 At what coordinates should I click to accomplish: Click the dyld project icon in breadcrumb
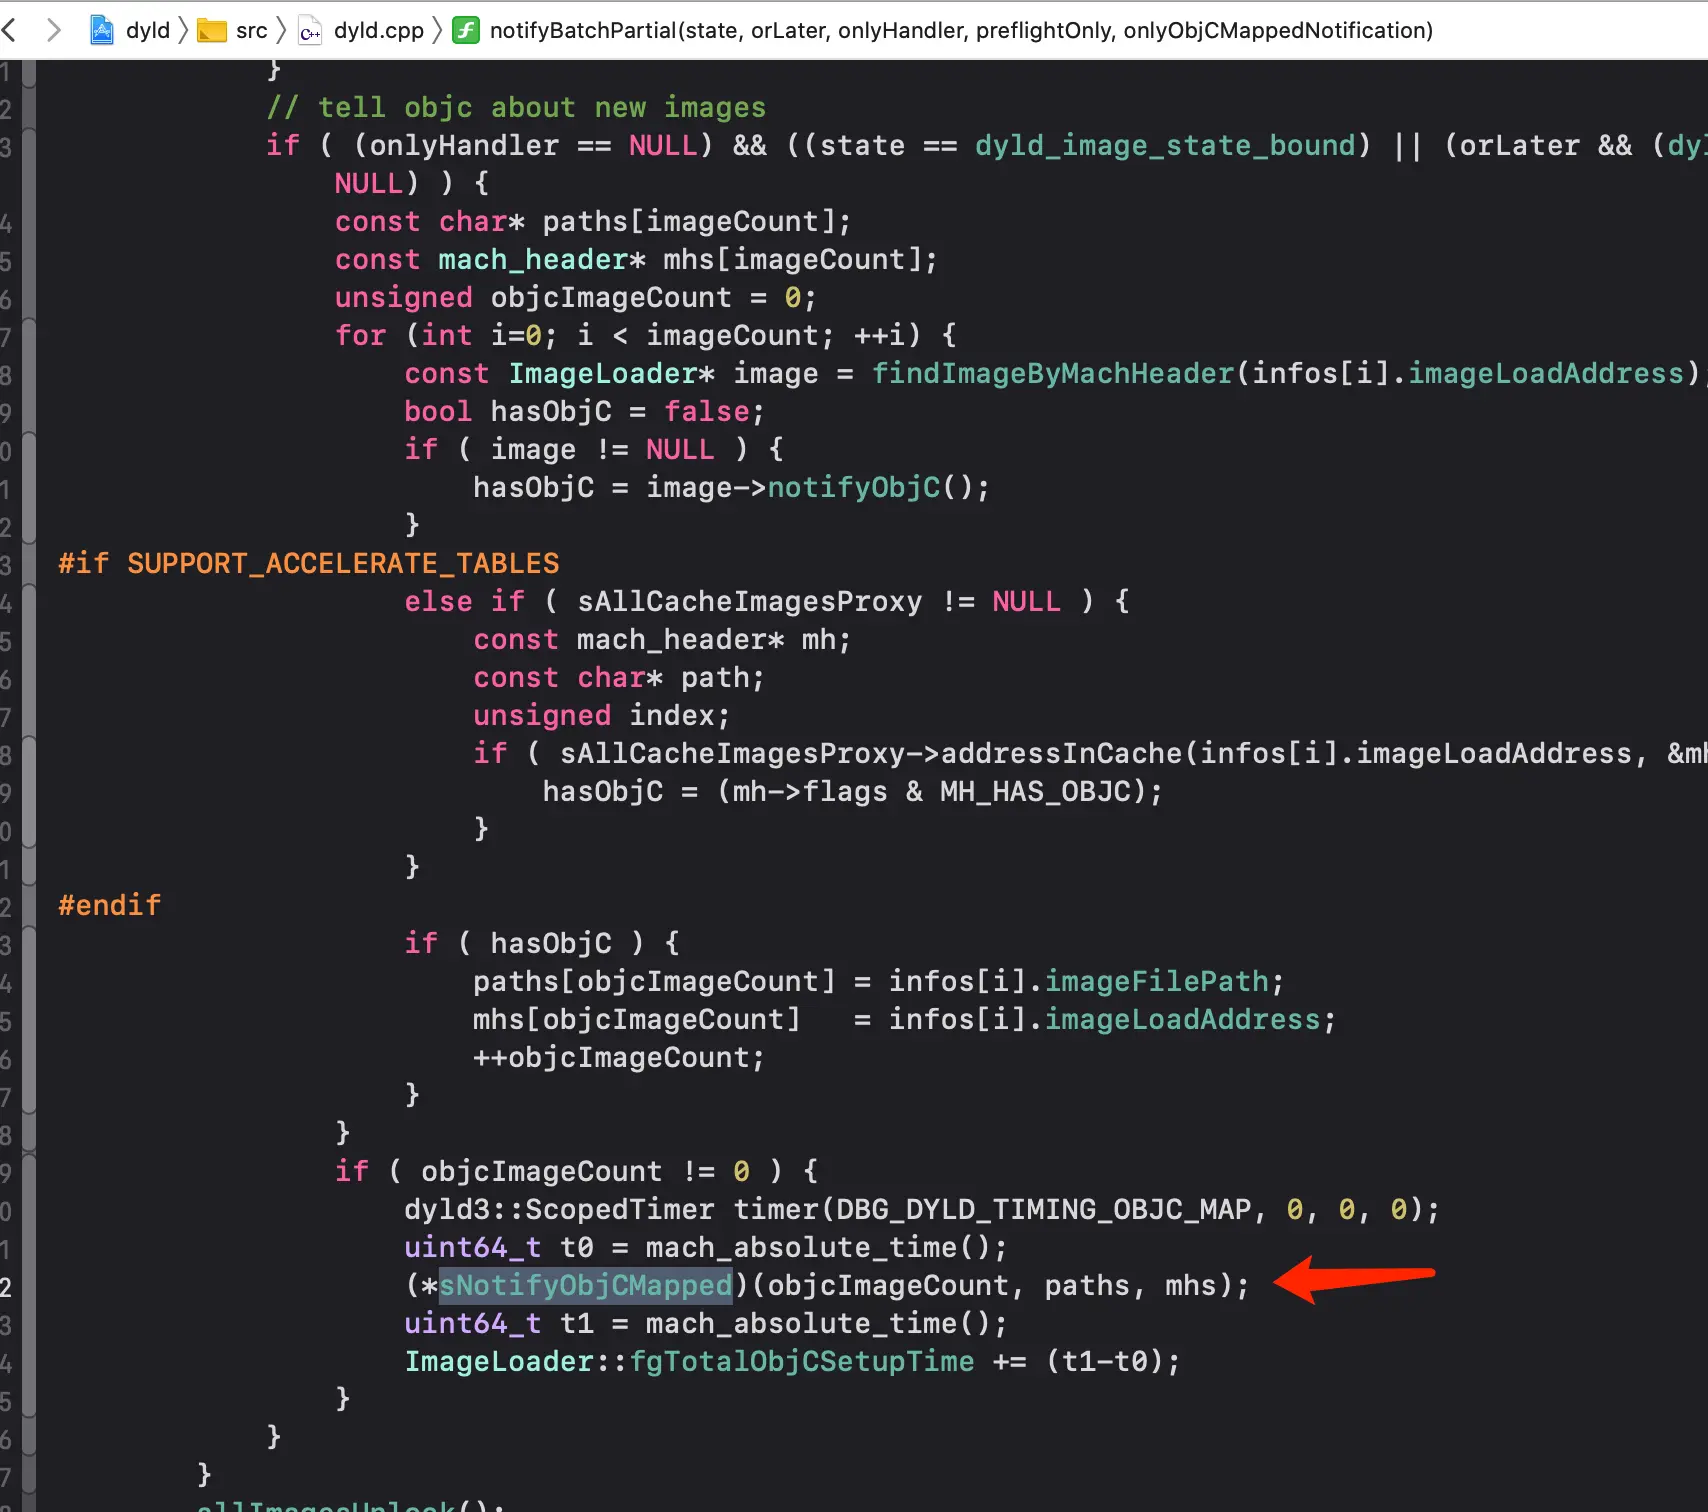click(102, 30)
